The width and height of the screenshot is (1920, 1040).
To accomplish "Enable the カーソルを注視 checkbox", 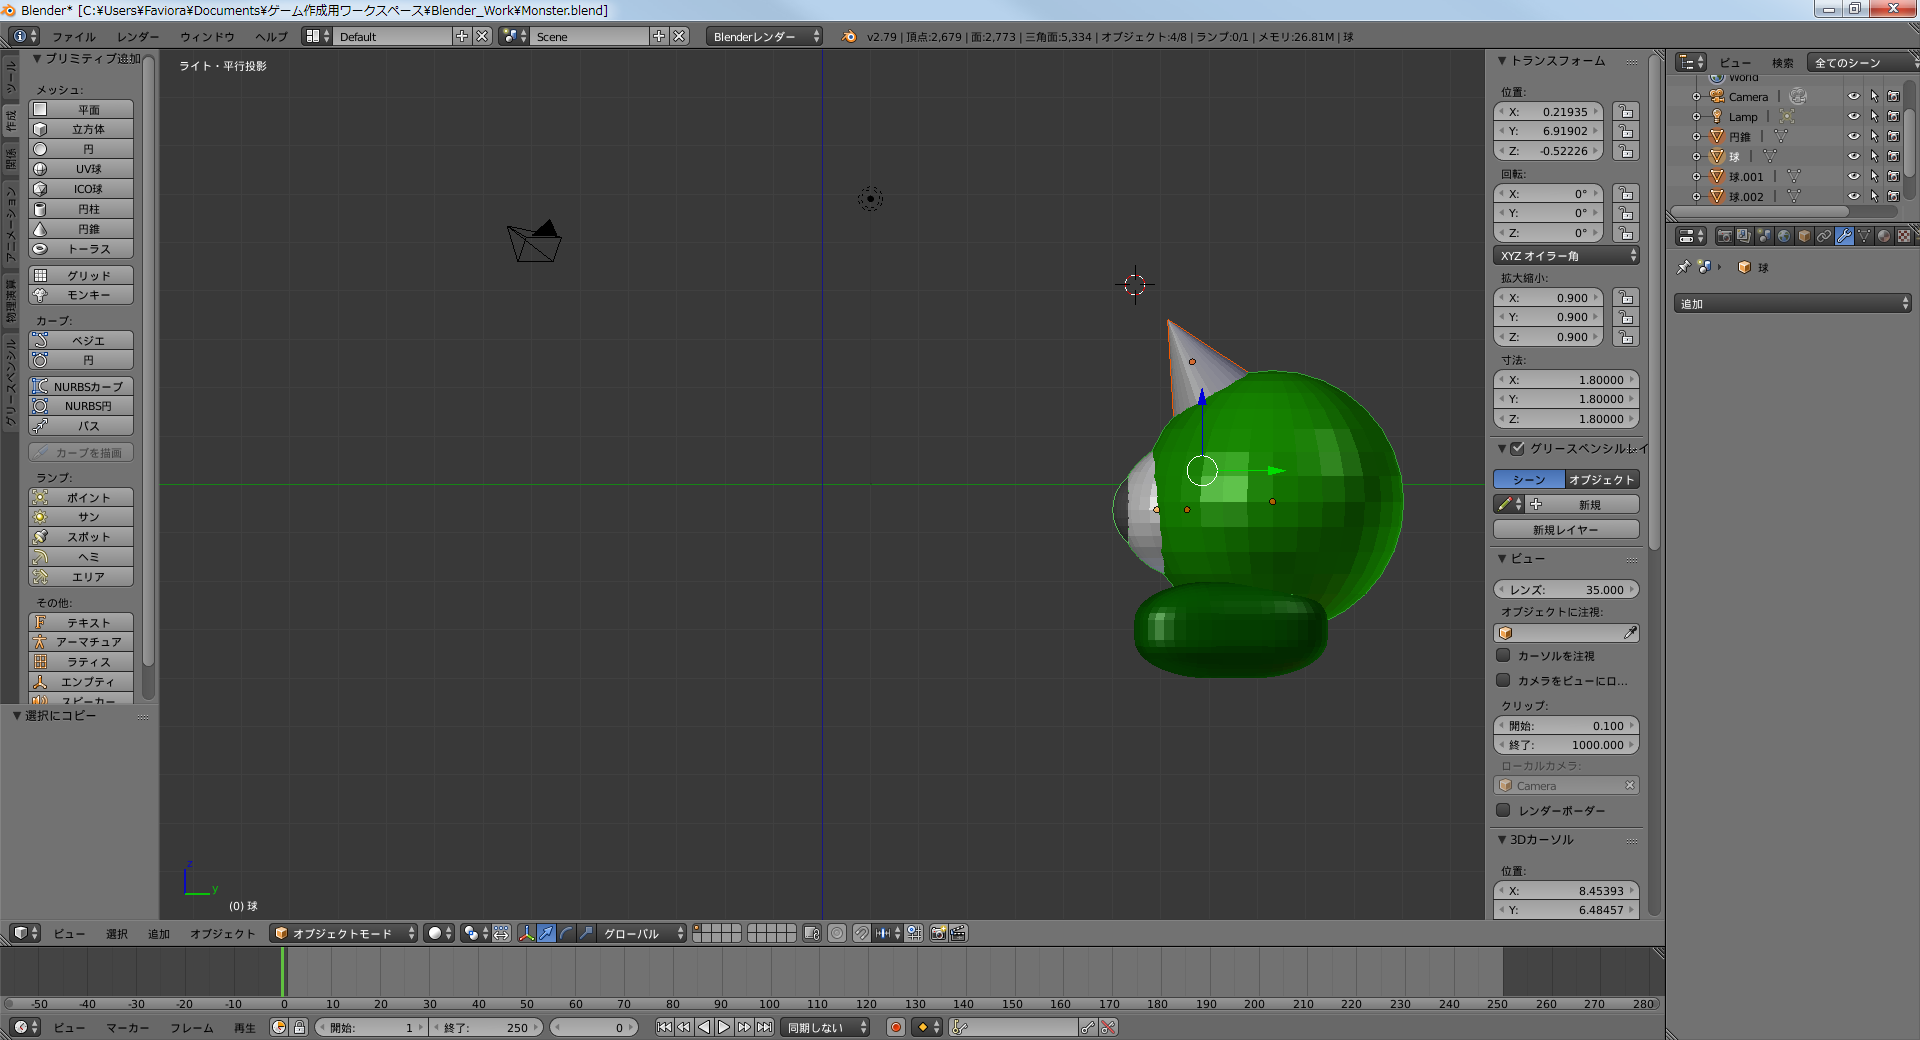I will (1503, 656).
